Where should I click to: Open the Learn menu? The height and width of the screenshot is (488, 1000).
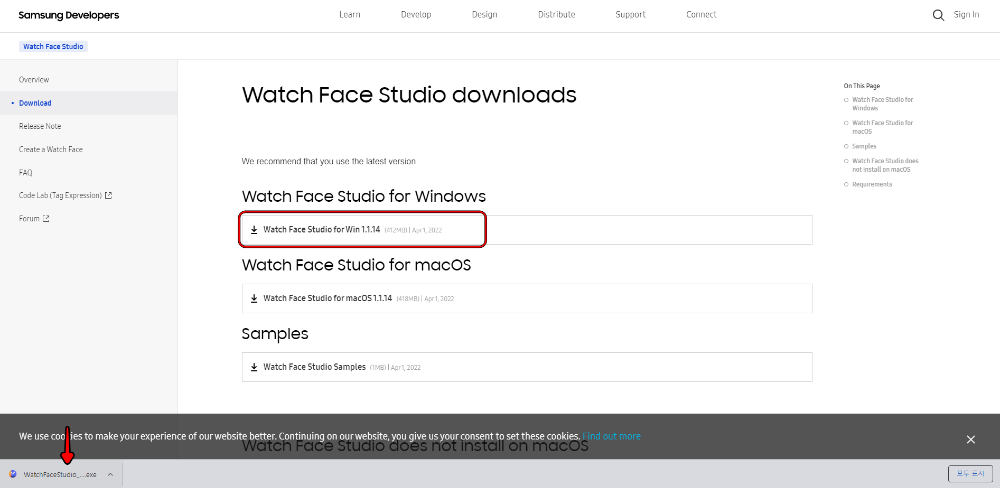point(349,15)
